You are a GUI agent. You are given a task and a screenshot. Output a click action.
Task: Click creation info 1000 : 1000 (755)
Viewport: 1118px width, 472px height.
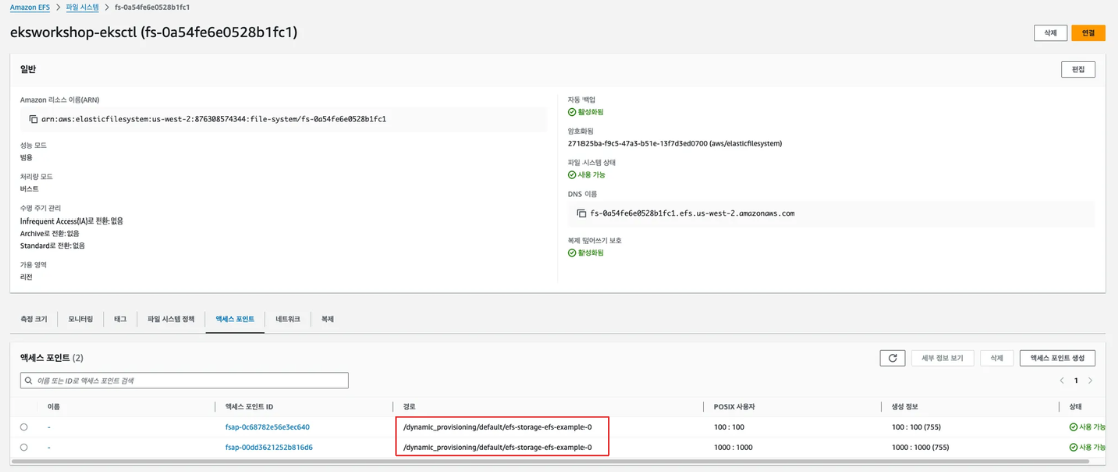(x=920, y=448)
